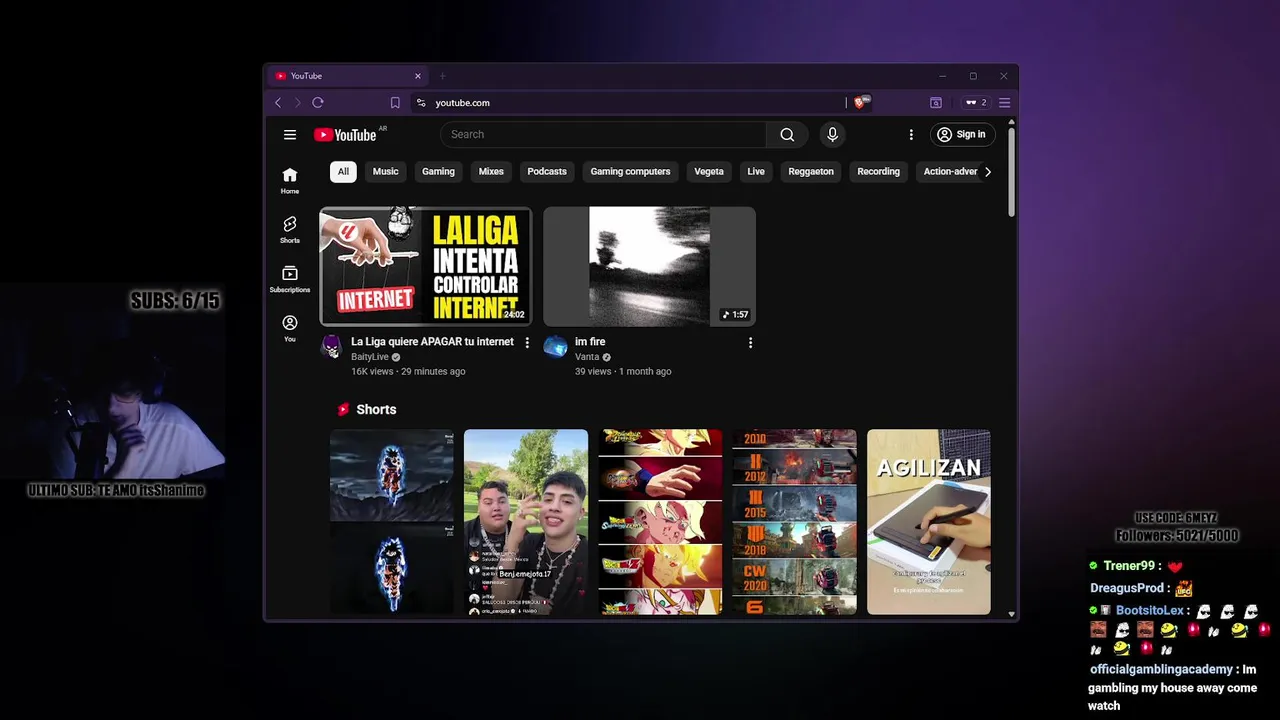This screenshot has width=1280, height=720.
Task: Close the YouTube tab
Action: (418, 76)
